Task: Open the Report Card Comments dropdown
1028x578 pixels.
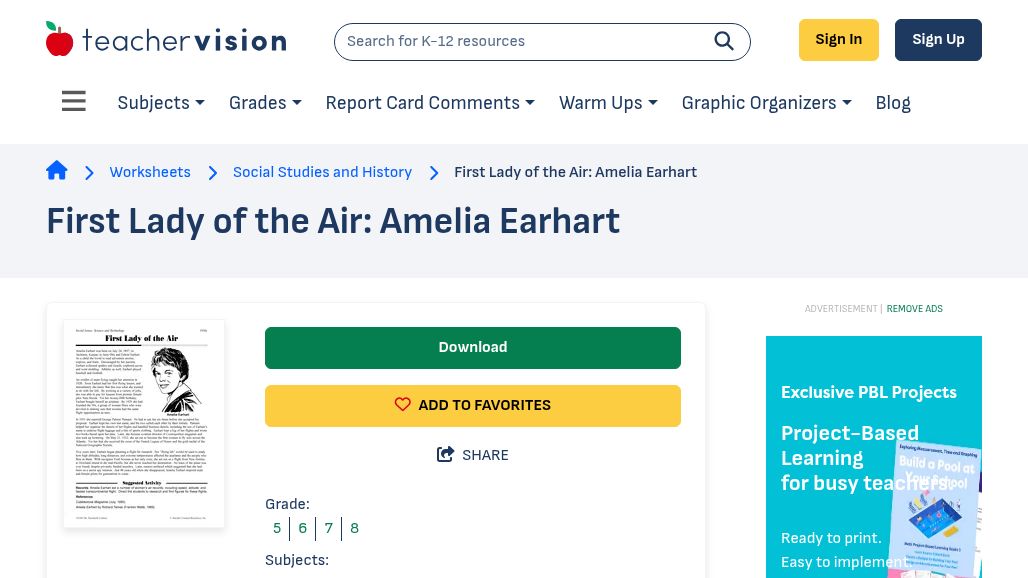Action: [x=430, y=103]
